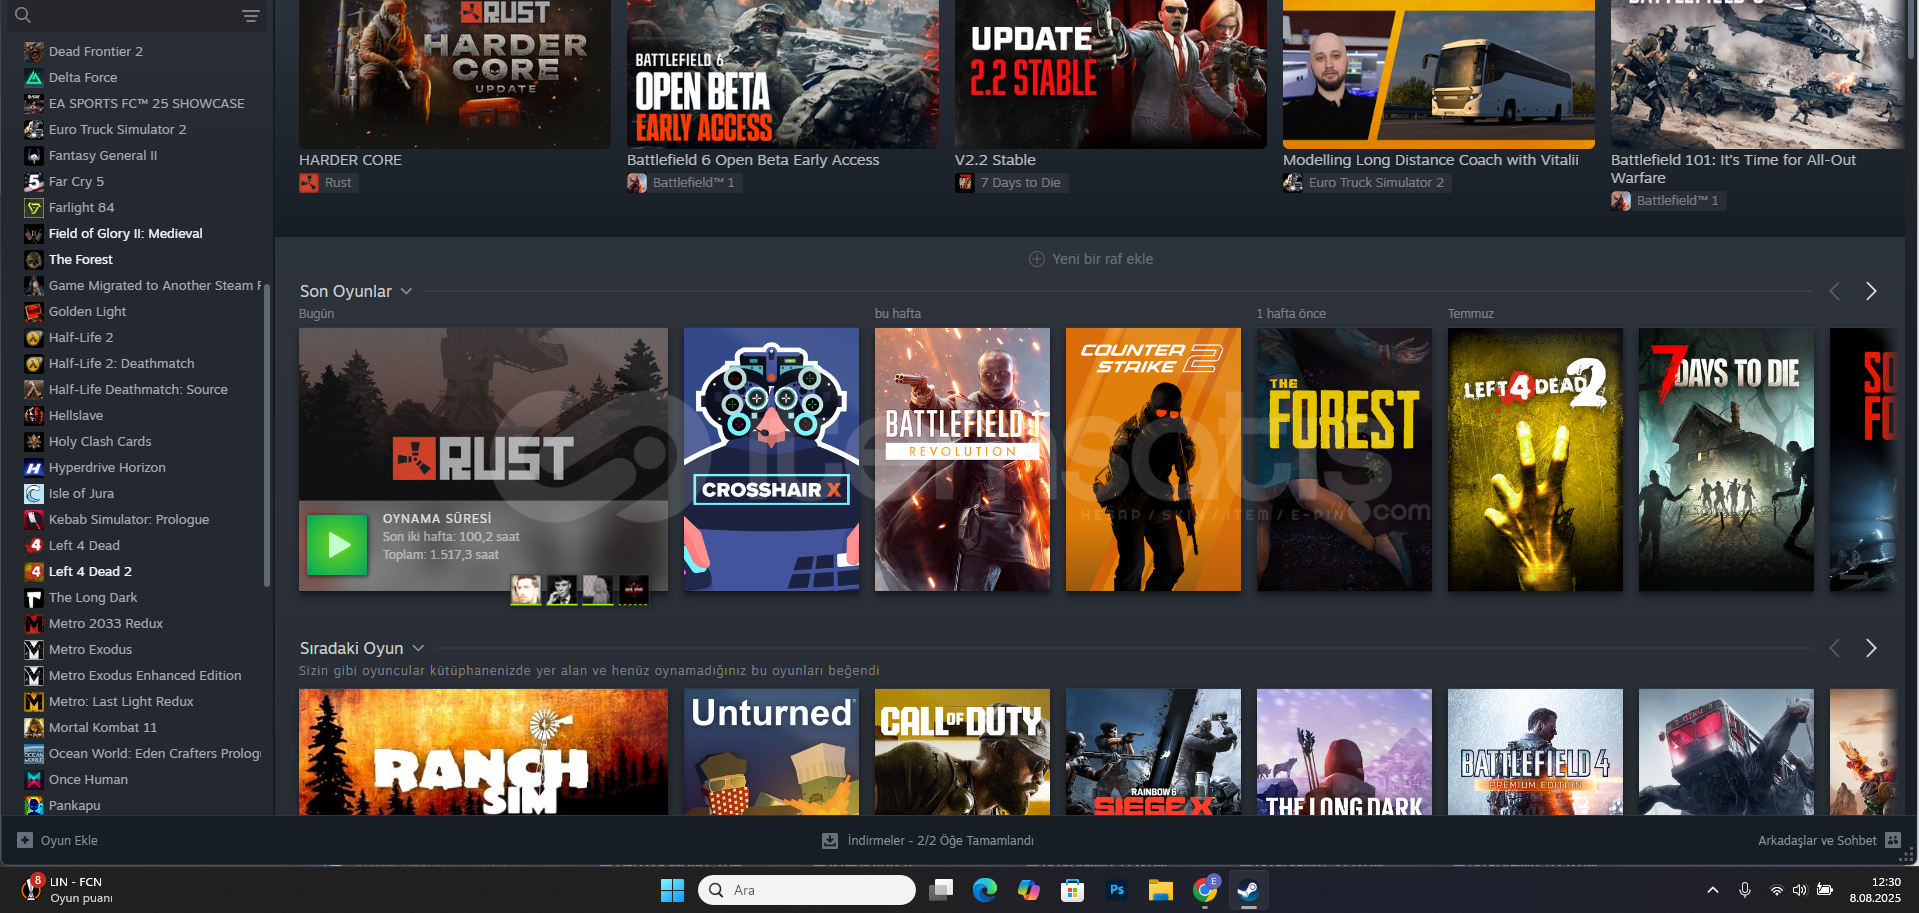Show hidden system tray icons
This screenshot has height=913, width=1919.
pos(1712,890)
